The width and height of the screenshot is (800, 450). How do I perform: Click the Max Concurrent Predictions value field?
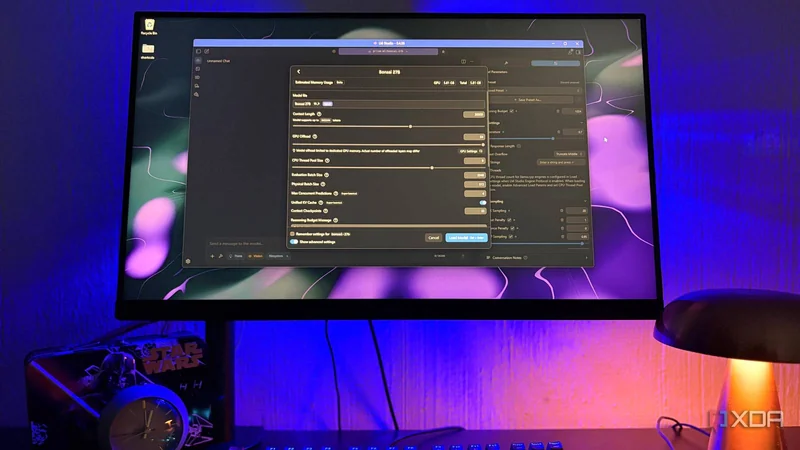pyautogui.click(x=474, y=193)
